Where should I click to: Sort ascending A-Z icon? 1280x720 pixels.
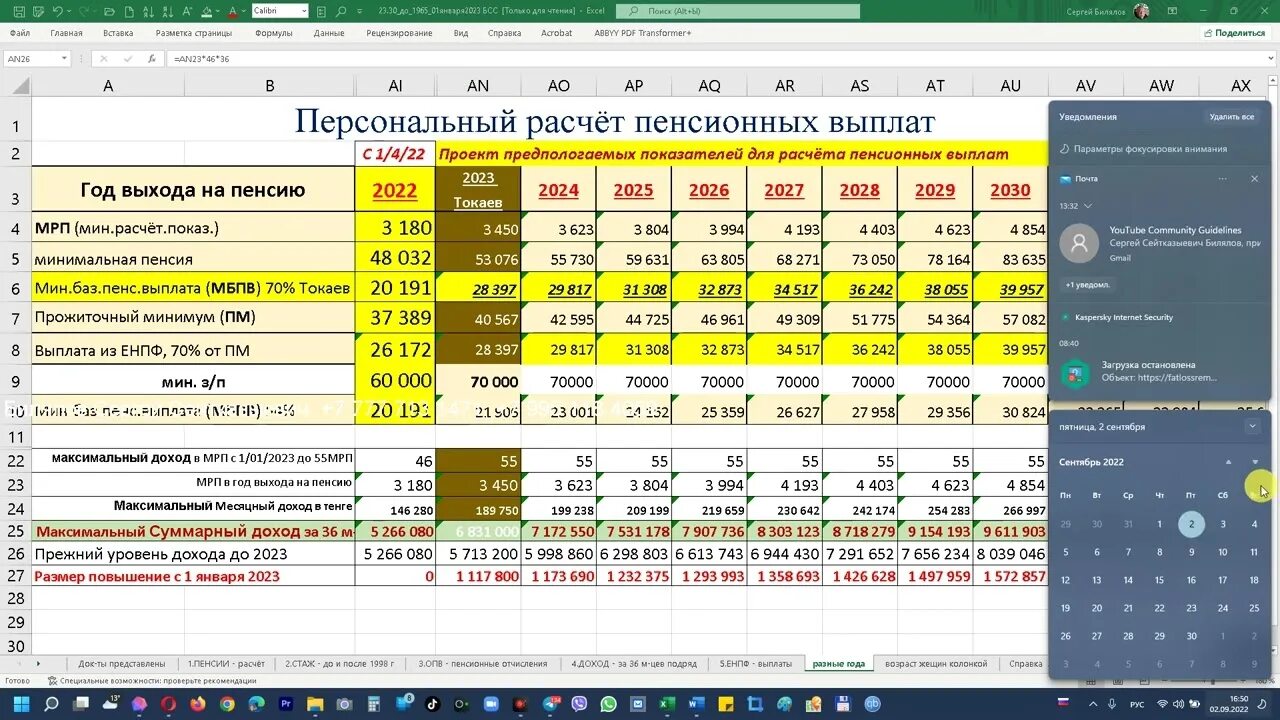148,11
